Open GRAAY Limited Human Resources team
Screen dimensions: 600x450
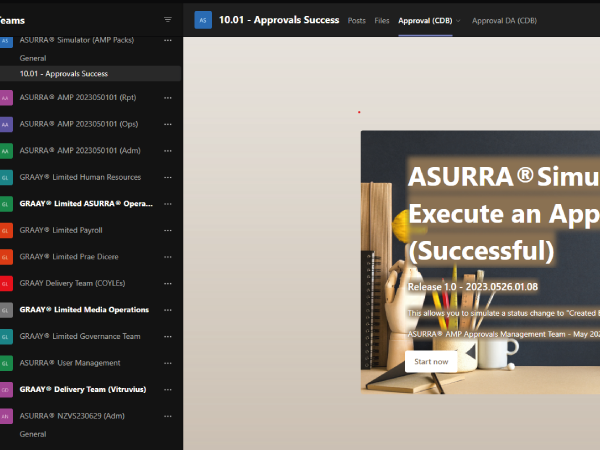(80, 177)
